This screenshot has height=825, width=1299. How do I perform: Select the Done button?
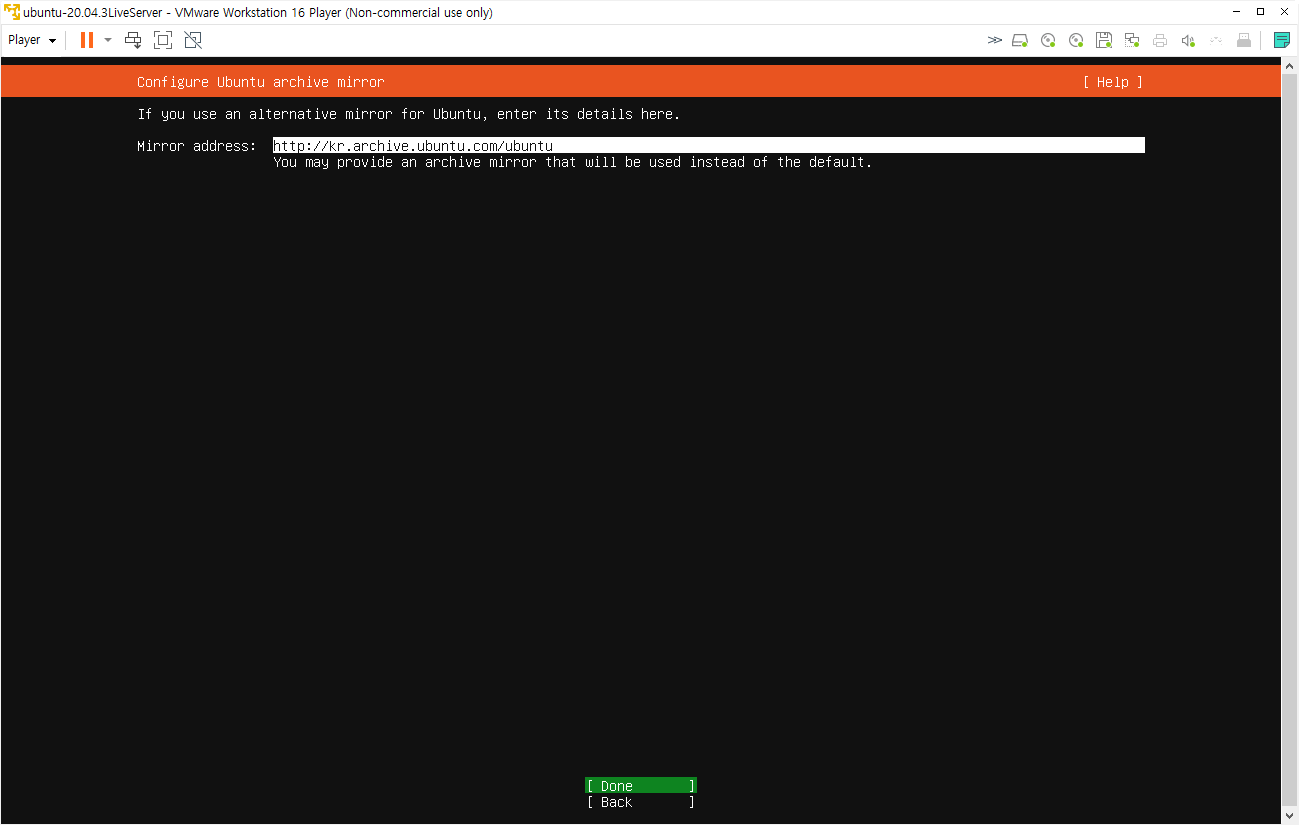pyautogui.click(x=641, y=786)
